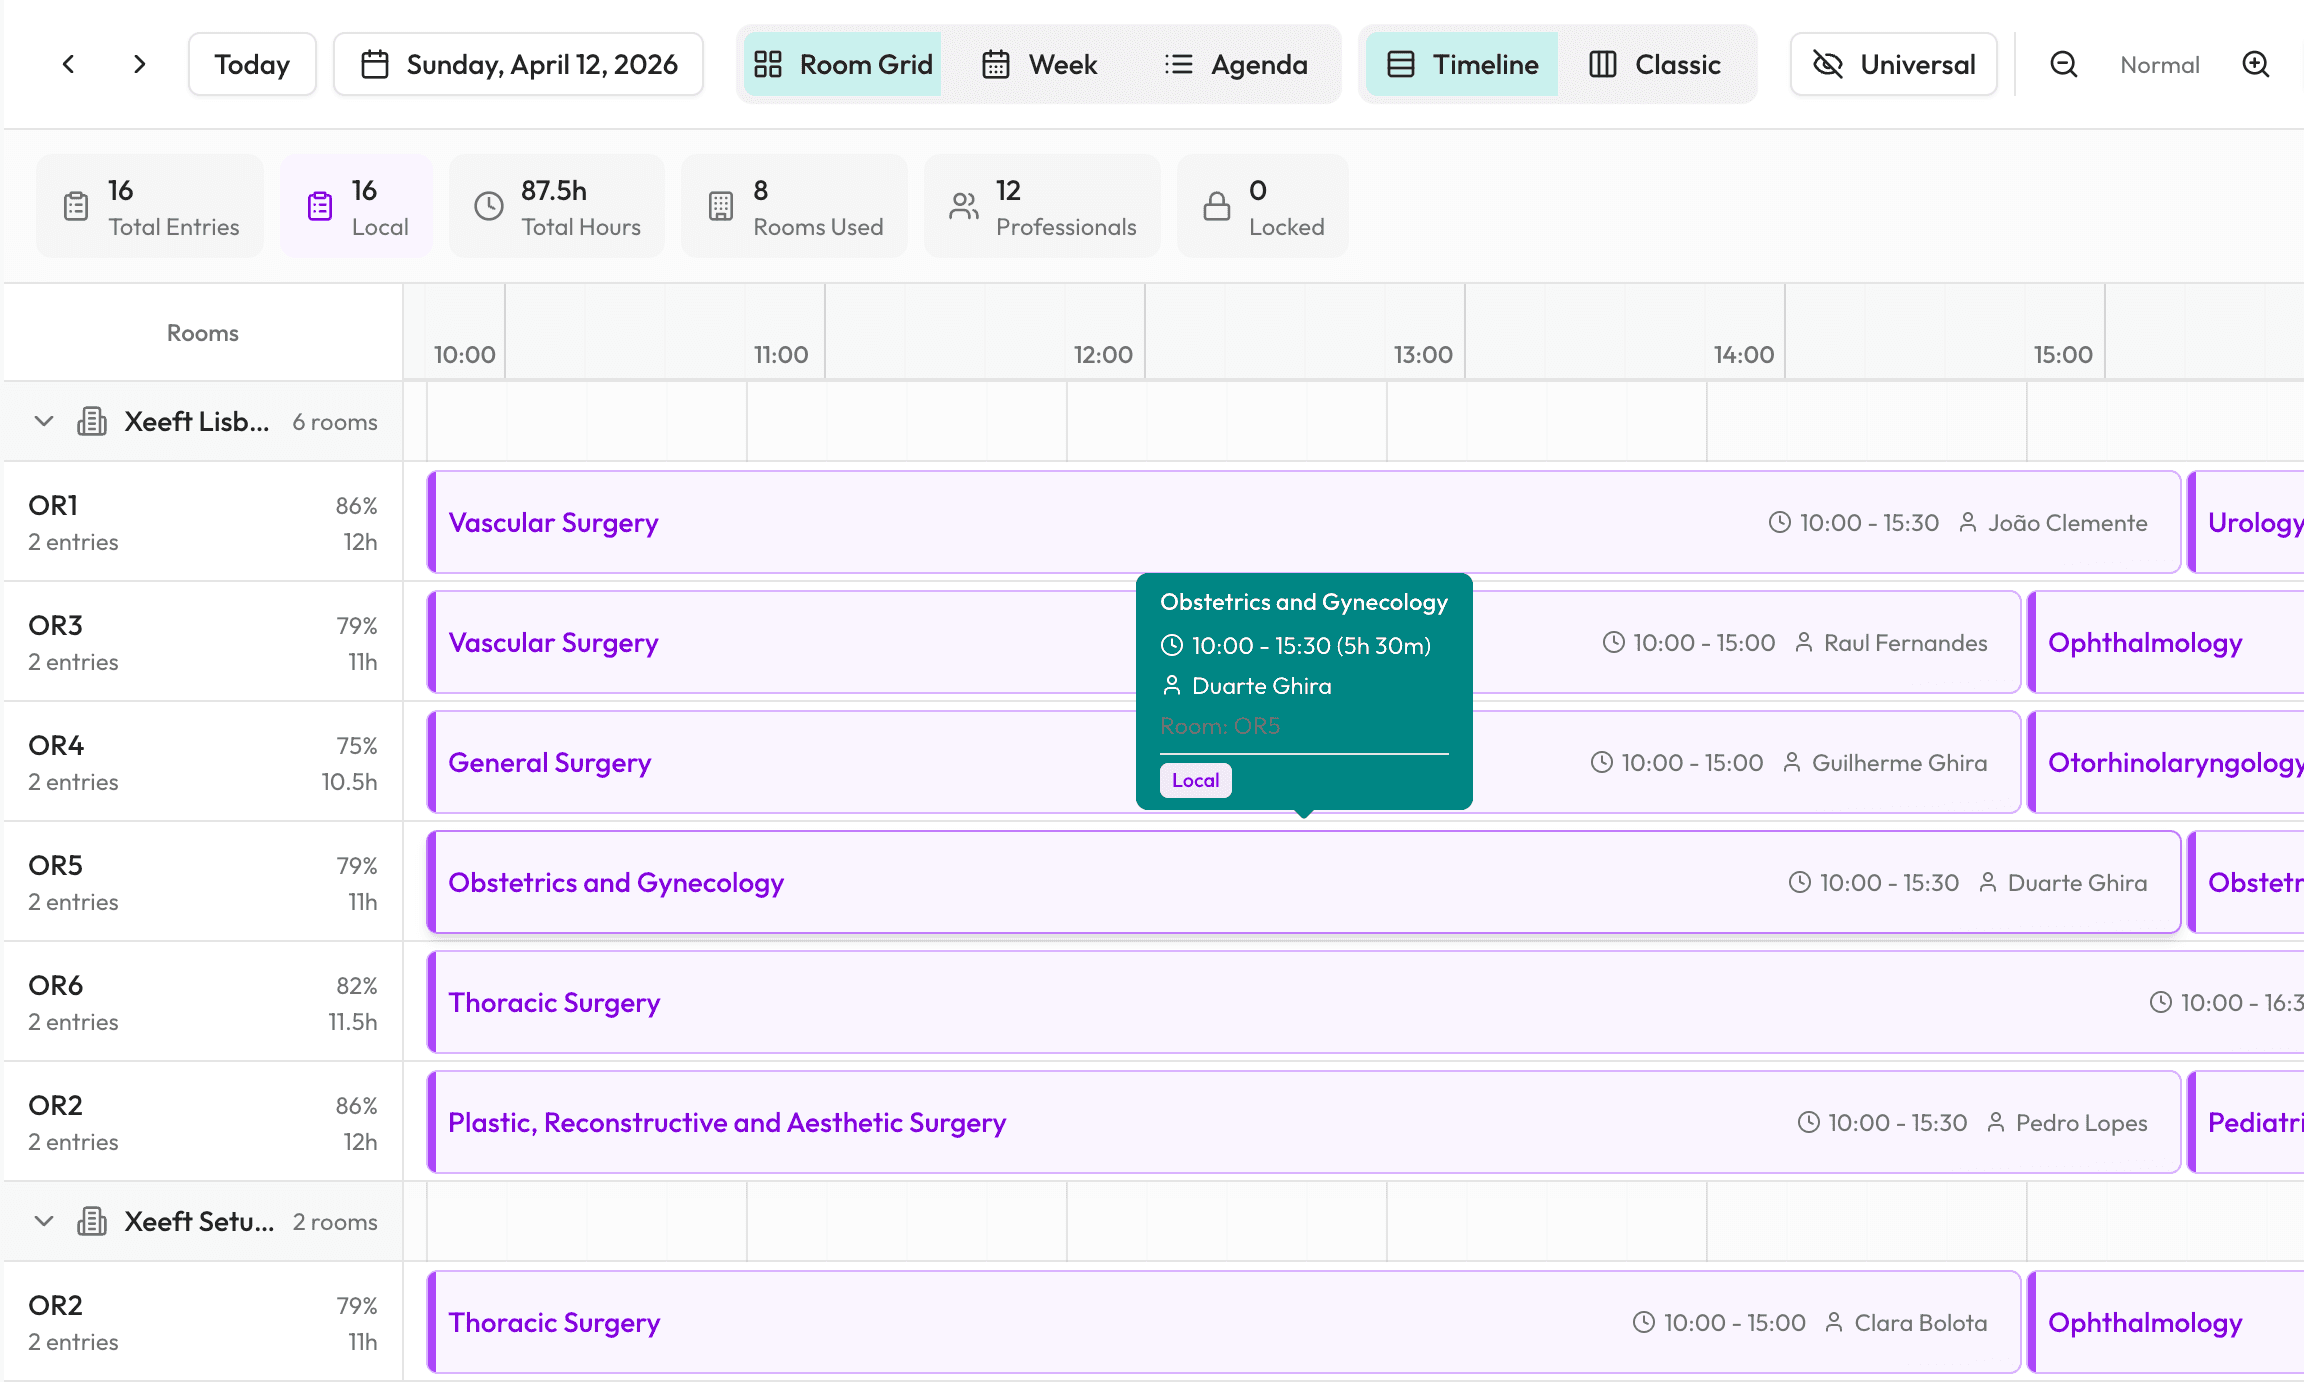Collapse the Xeeft Setubal rooms group
2304x1382 pixels.
pyautogui.click(x=42, y=1221)
